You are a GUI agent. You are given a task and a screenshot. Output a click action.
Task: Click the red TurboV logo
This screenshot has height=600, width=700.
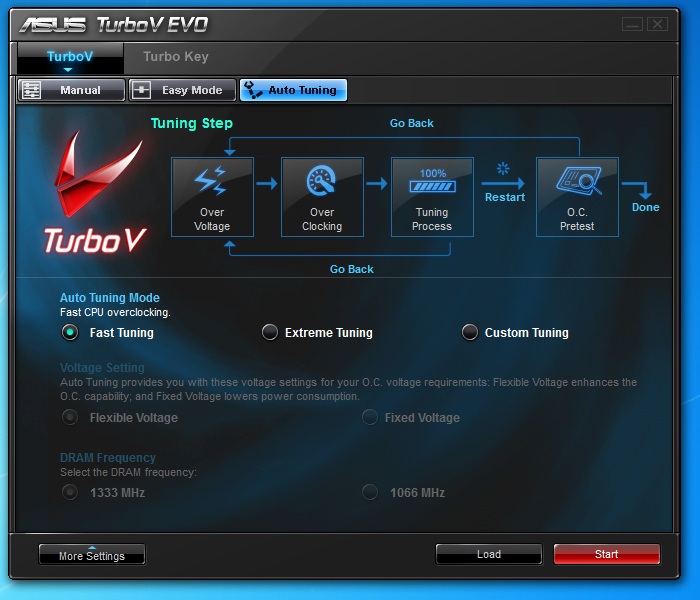point(96,192)
